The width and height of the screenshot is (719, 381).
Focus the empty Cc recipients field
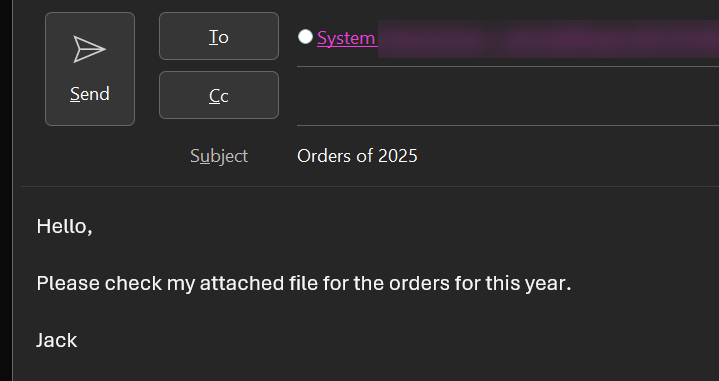(x=508, y=96)
